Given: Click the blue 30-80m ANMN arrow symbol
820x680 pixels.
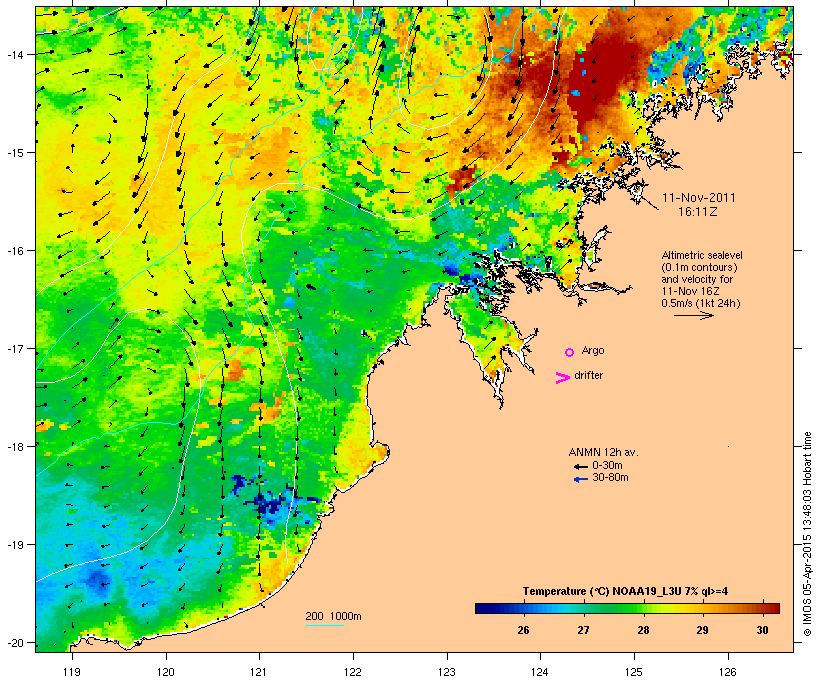Looking at the screenshot, I should click(x=580, y=479).
